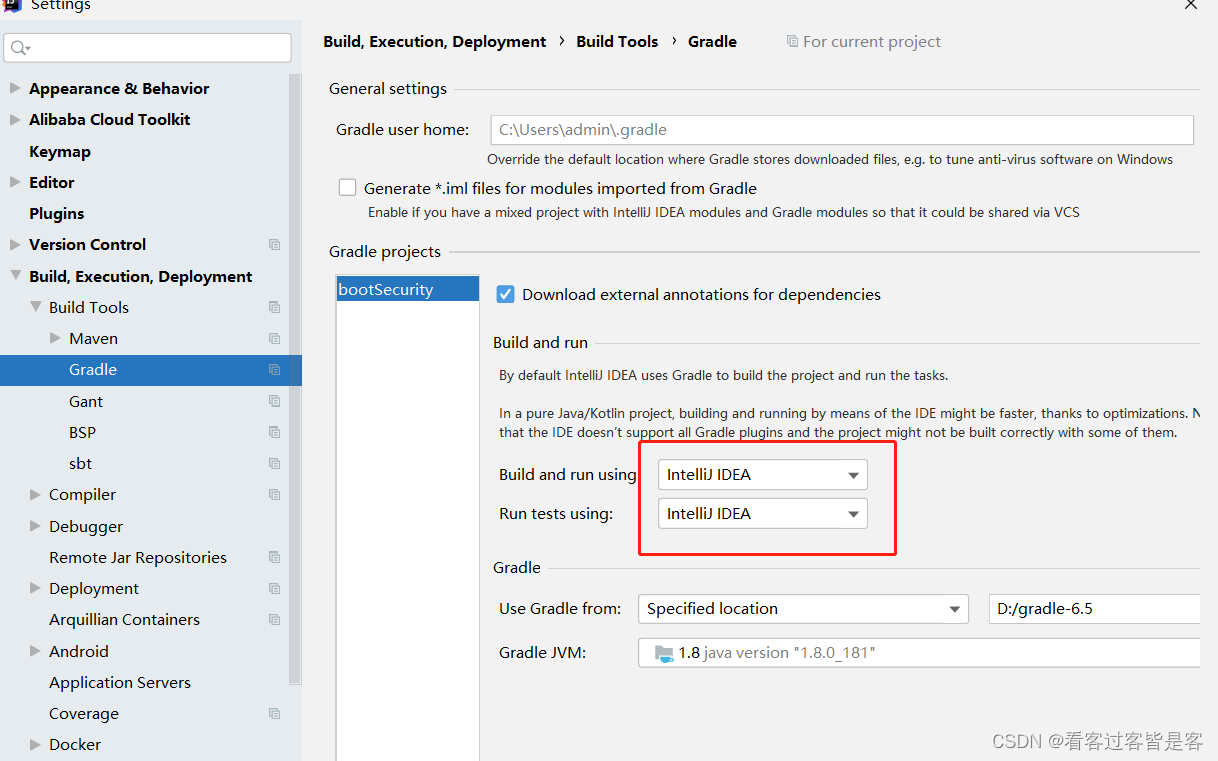Click project-level icon next to BSP
Viewport: 1218px width, 761px height.
click(x=274, y=432)
